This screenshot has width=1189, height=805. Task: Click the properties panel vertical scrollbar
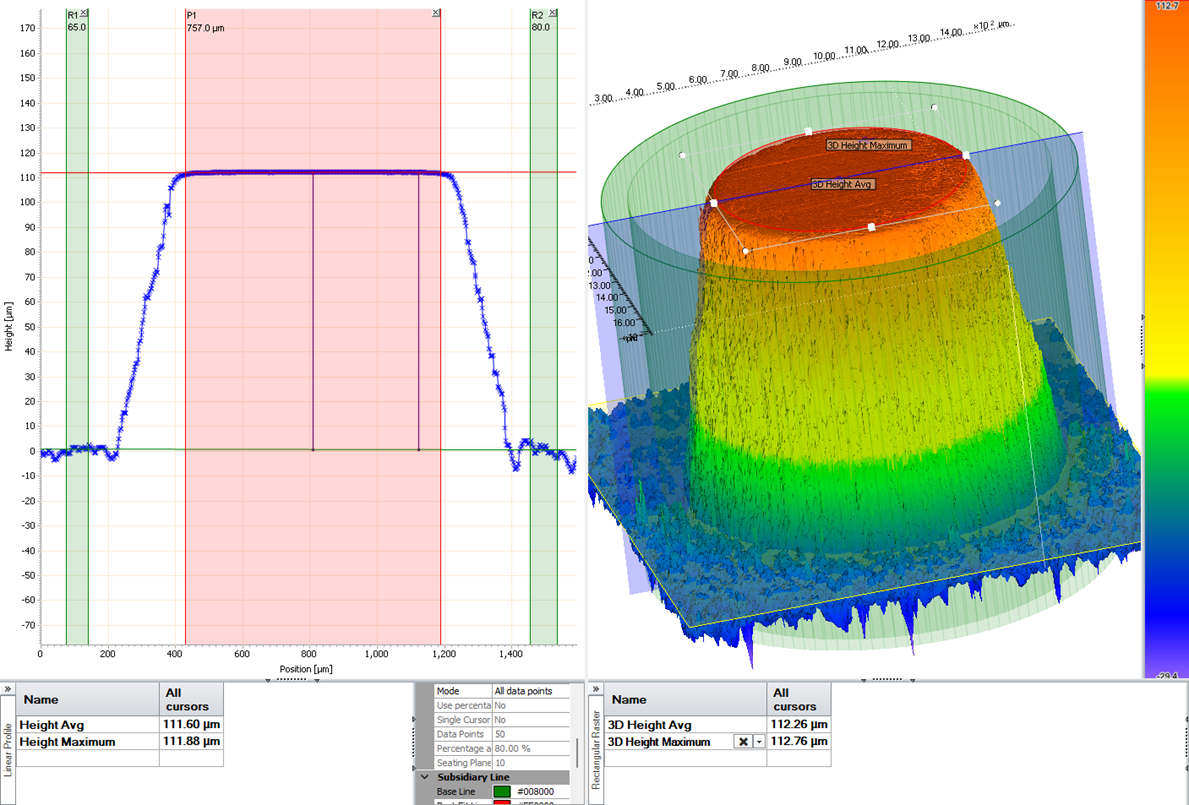[576, 753]
